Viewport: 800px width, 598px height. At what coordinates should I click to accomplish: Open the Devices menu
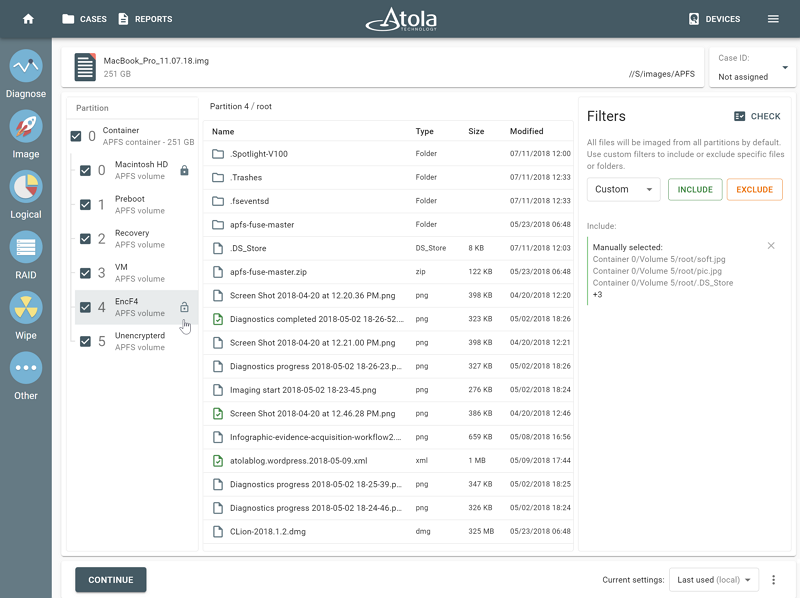[714, 19]
